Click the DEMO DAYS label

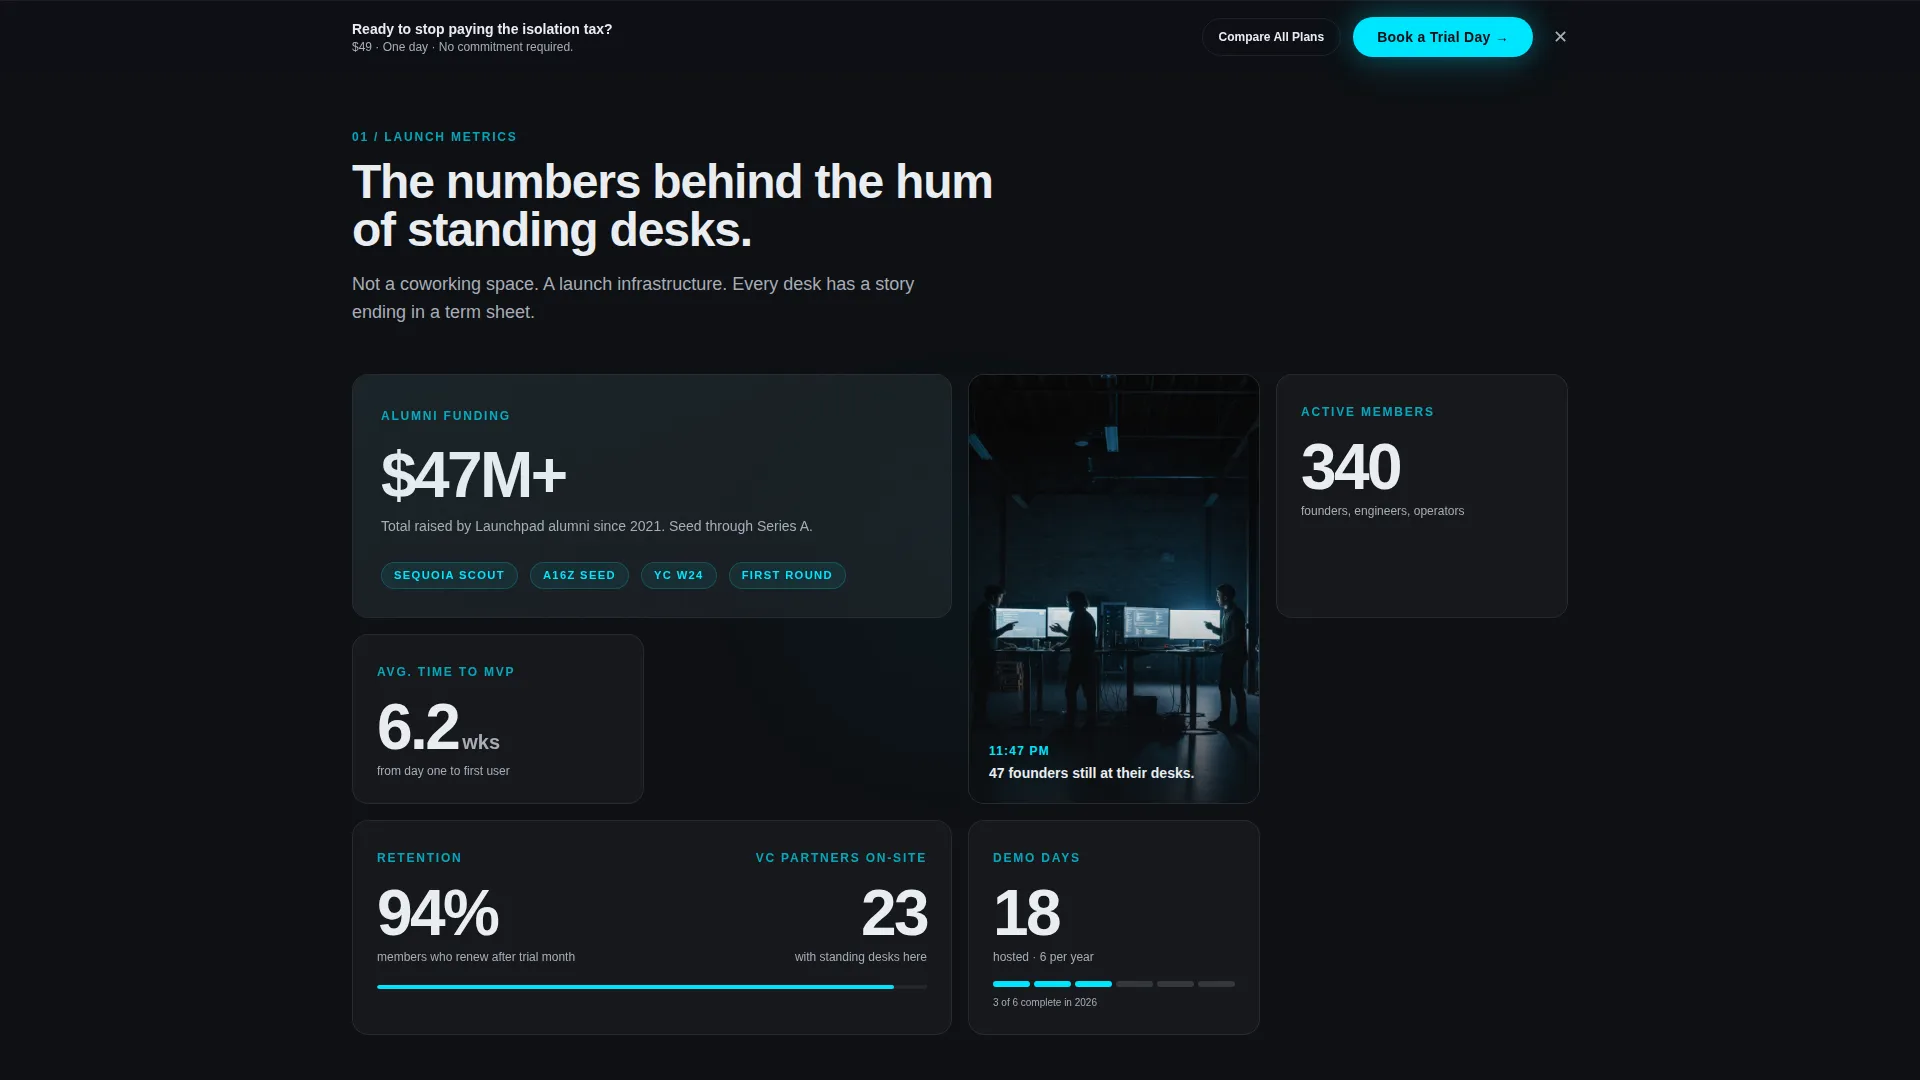coord(1036,858)
